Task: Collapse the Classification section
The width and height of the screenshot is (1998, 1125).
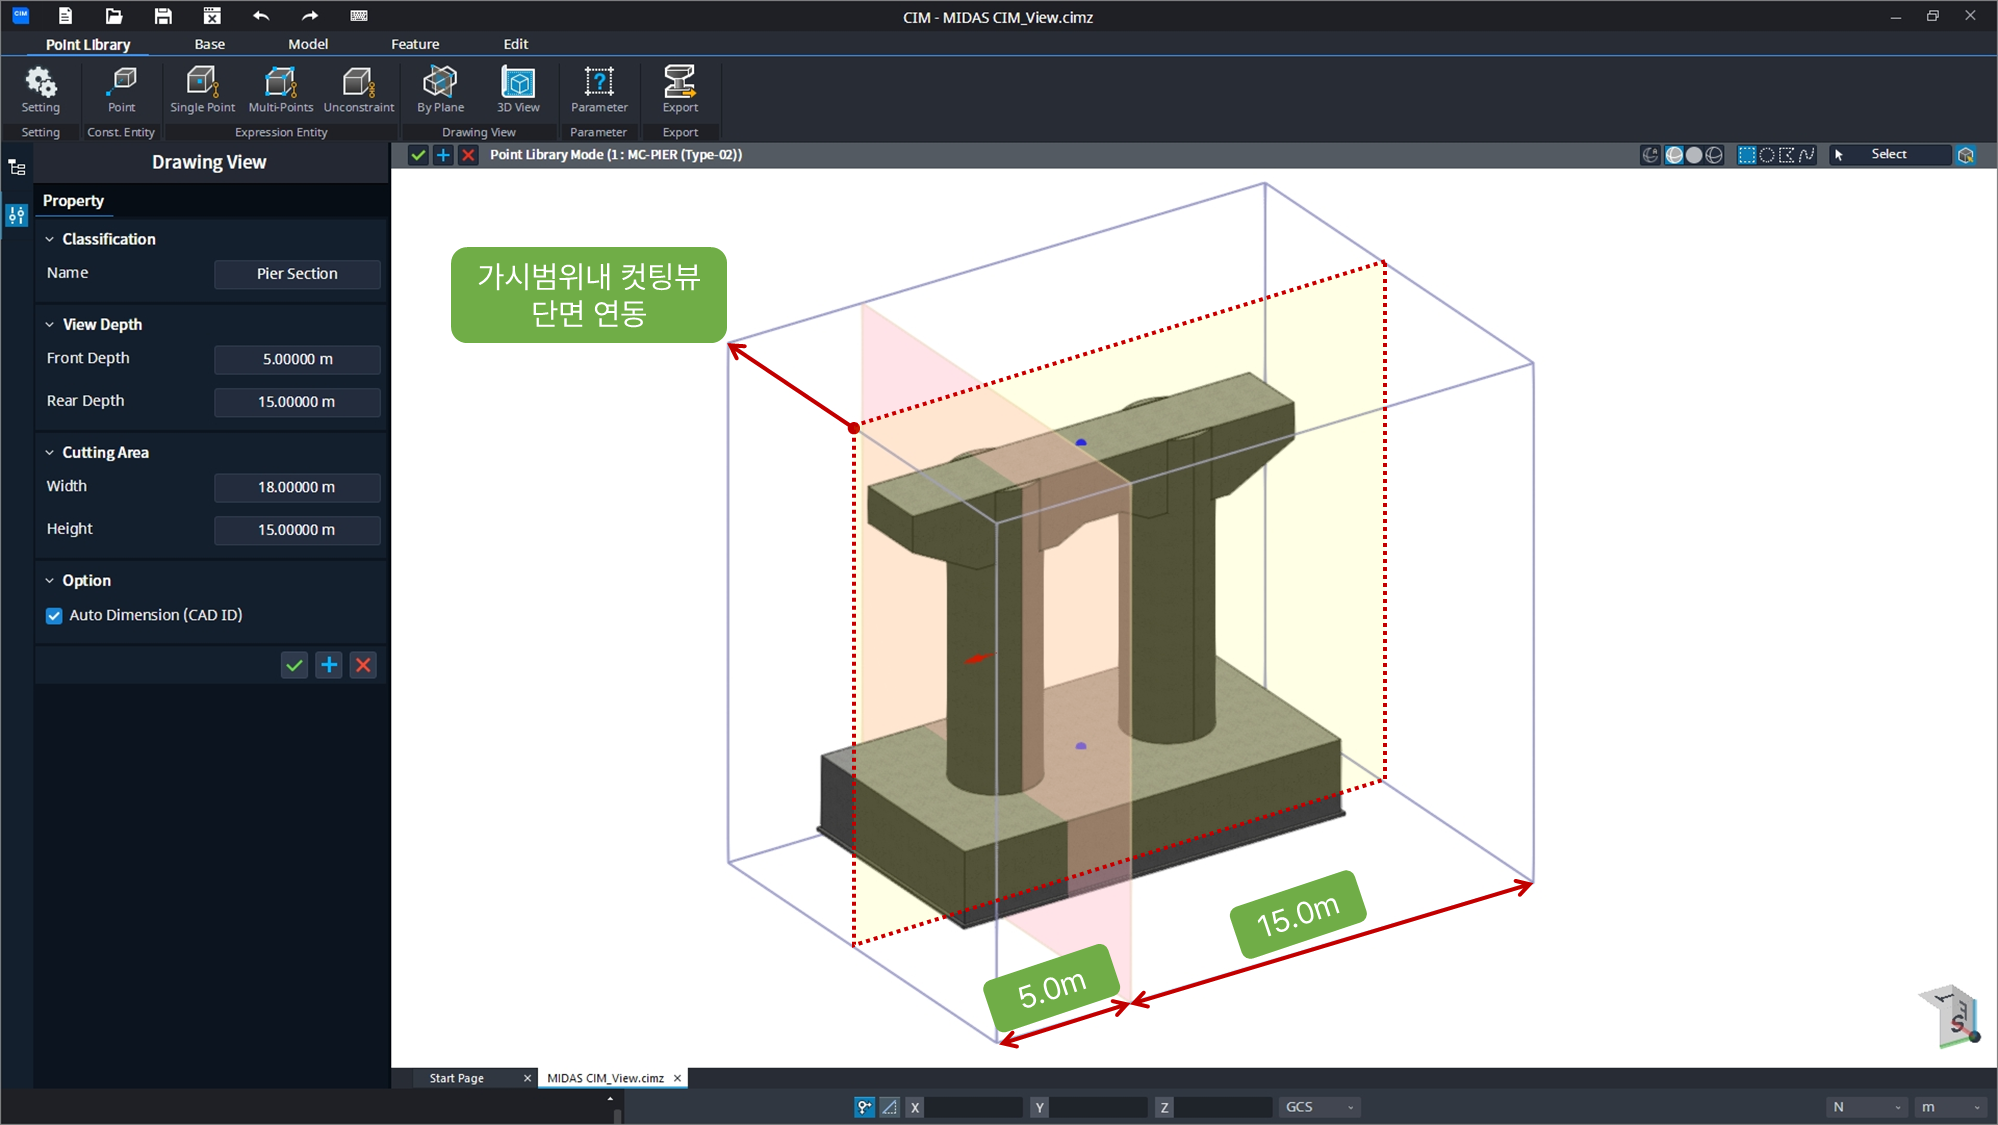Action: (49, 239)
